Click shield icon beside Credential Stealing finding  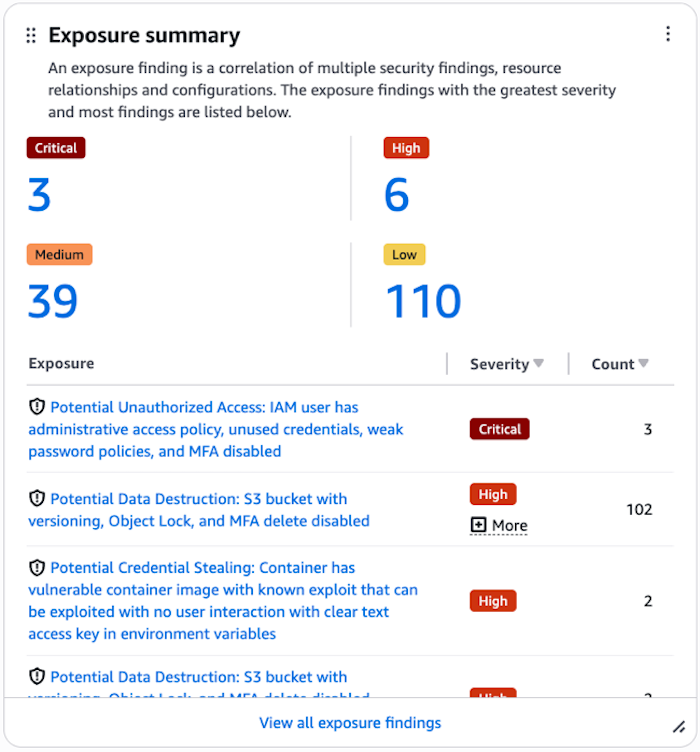tap(37, 568)
